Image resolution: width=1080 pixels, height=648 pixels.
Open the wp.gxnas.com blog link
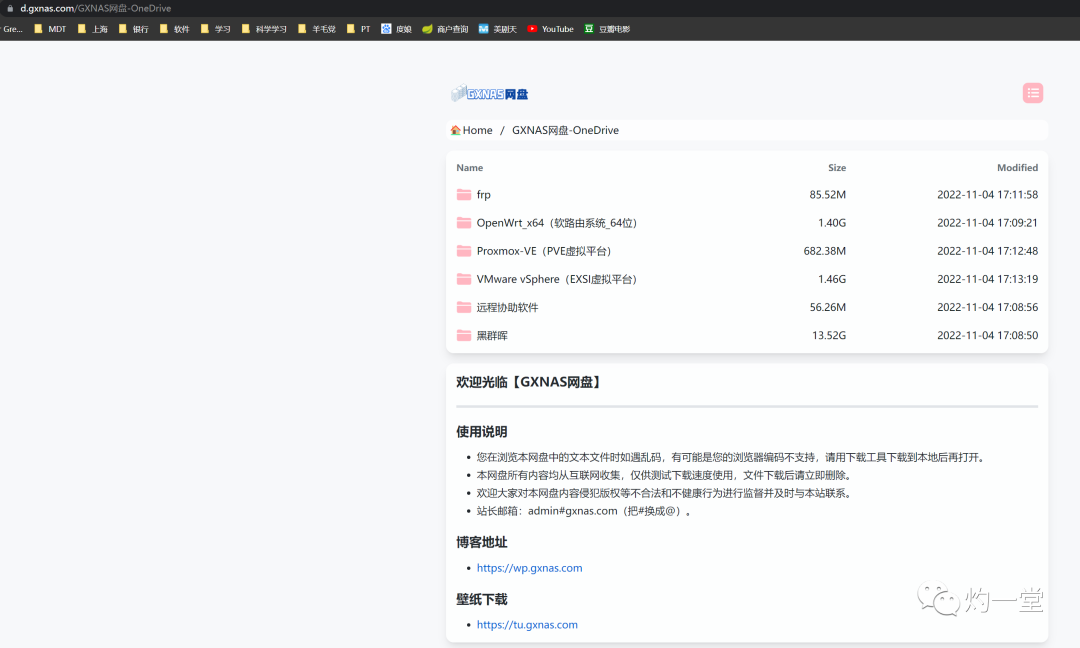tap(529, 568)
